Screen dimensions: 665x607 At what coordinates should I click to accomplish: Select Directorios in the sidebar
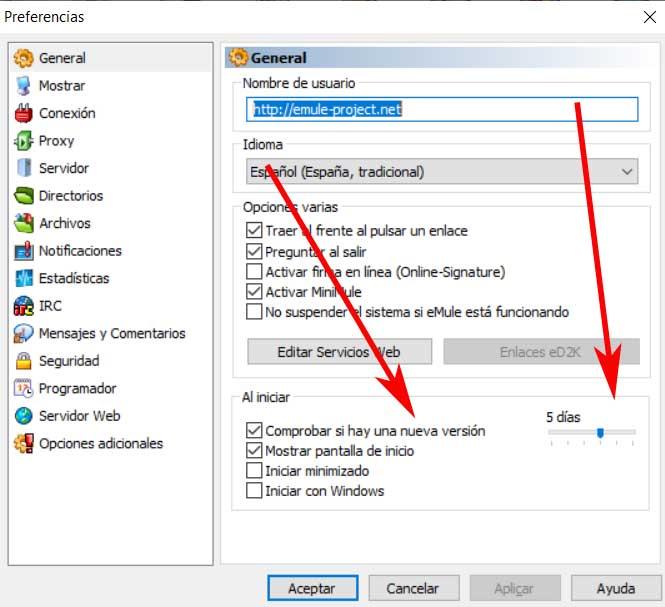(x=71, y=196)
